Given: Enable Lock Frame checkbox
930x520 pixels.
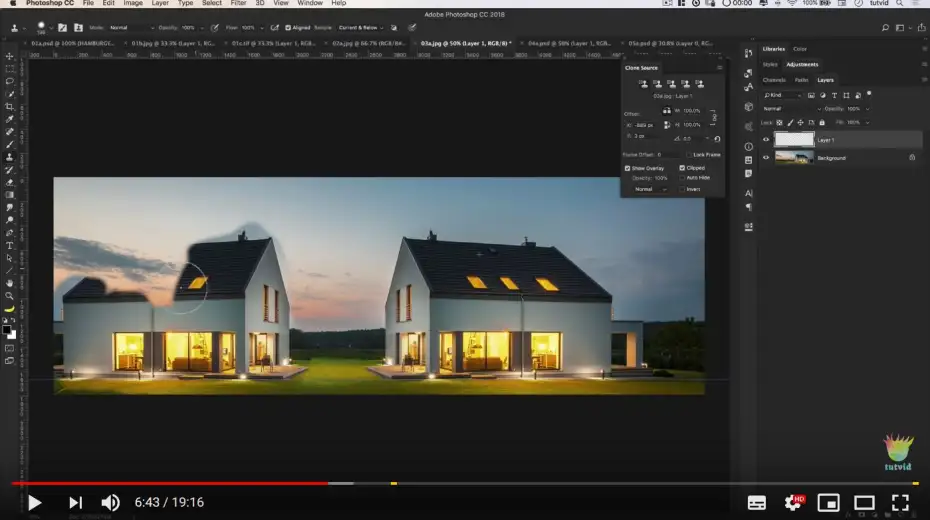Looking at the screenshot, I should pyautogui.click(x=689, y=155).
